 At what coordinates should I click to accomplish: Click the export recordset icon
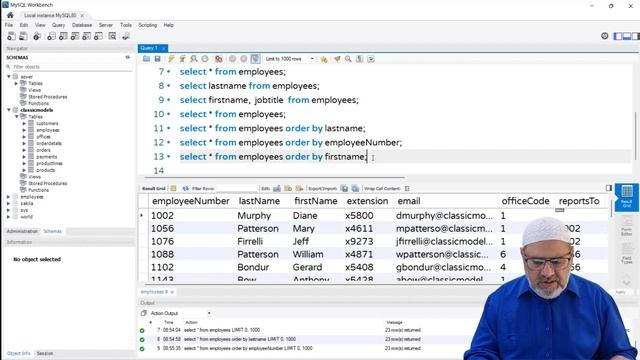[344, 188]
